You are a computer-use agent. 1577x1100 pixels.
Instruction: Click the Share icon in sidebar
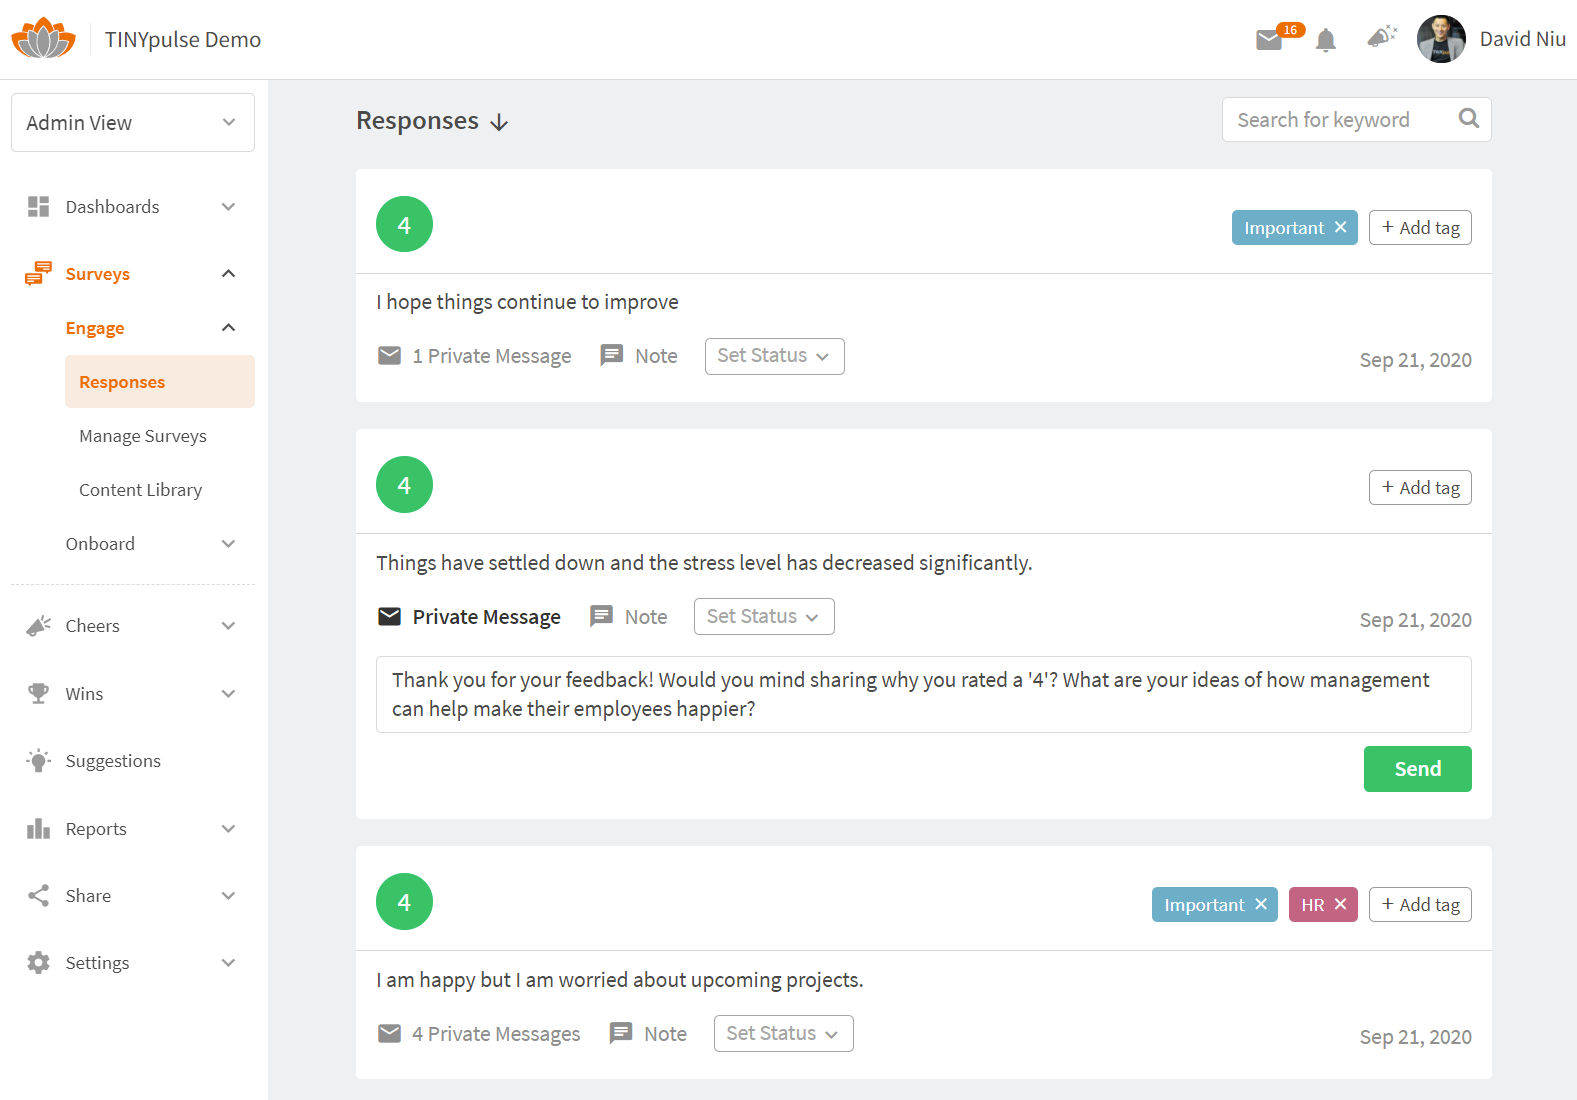pos(38,895)
